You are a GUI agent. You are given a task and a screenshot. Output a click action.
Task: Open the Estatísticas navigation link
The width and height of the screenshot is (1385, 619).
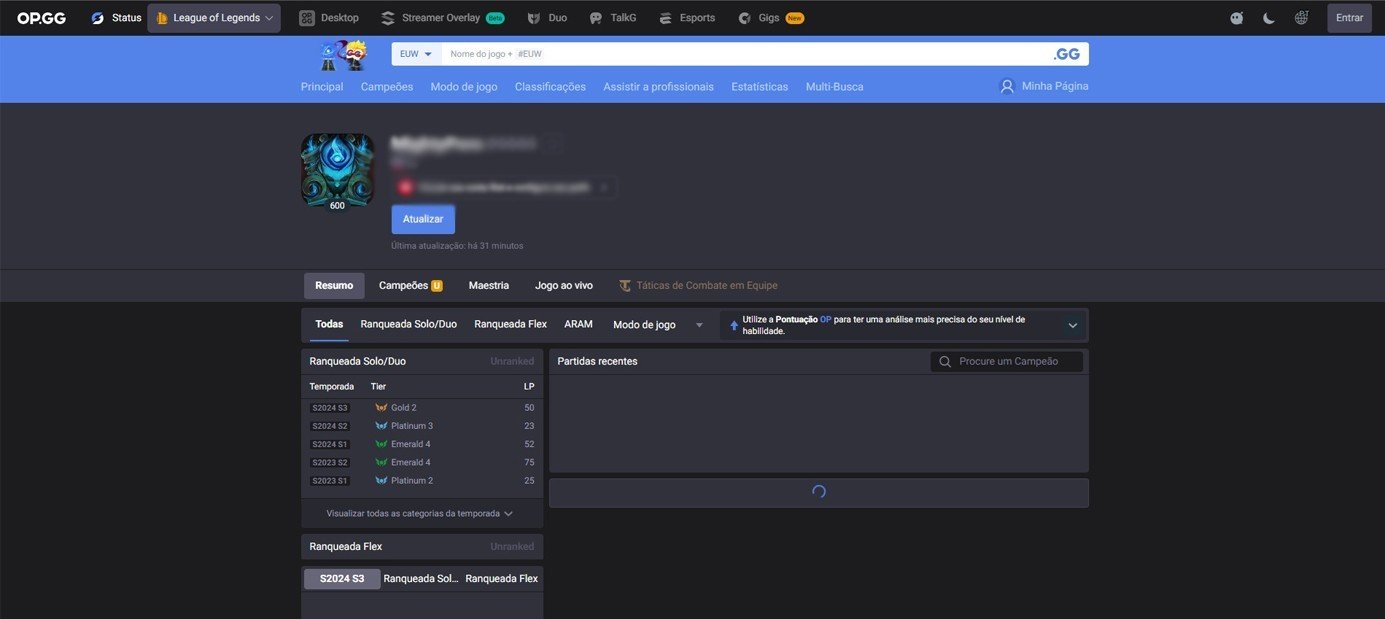(x=760, y=87)
